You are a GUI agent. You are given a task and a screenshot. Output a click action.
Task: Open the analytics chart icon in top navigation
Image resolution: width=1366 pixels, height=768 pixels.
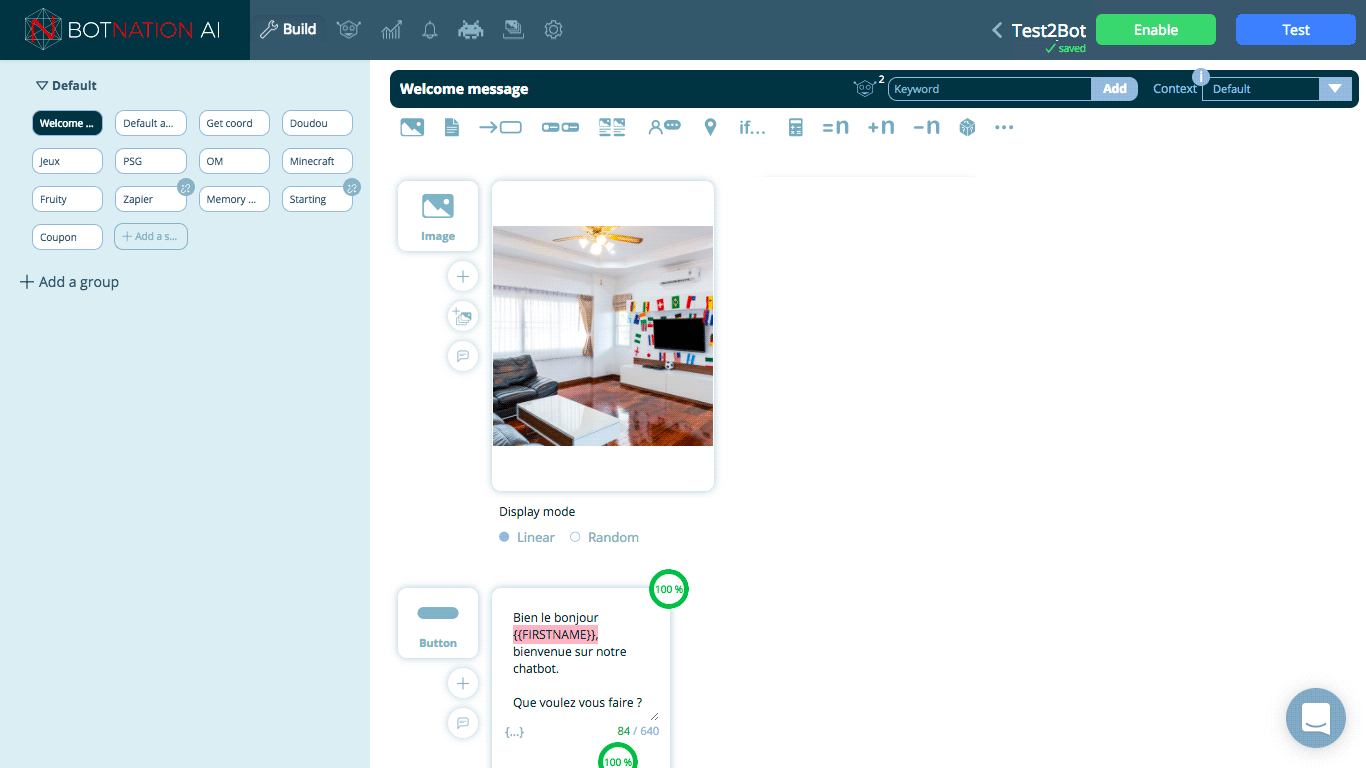[391, 30]
